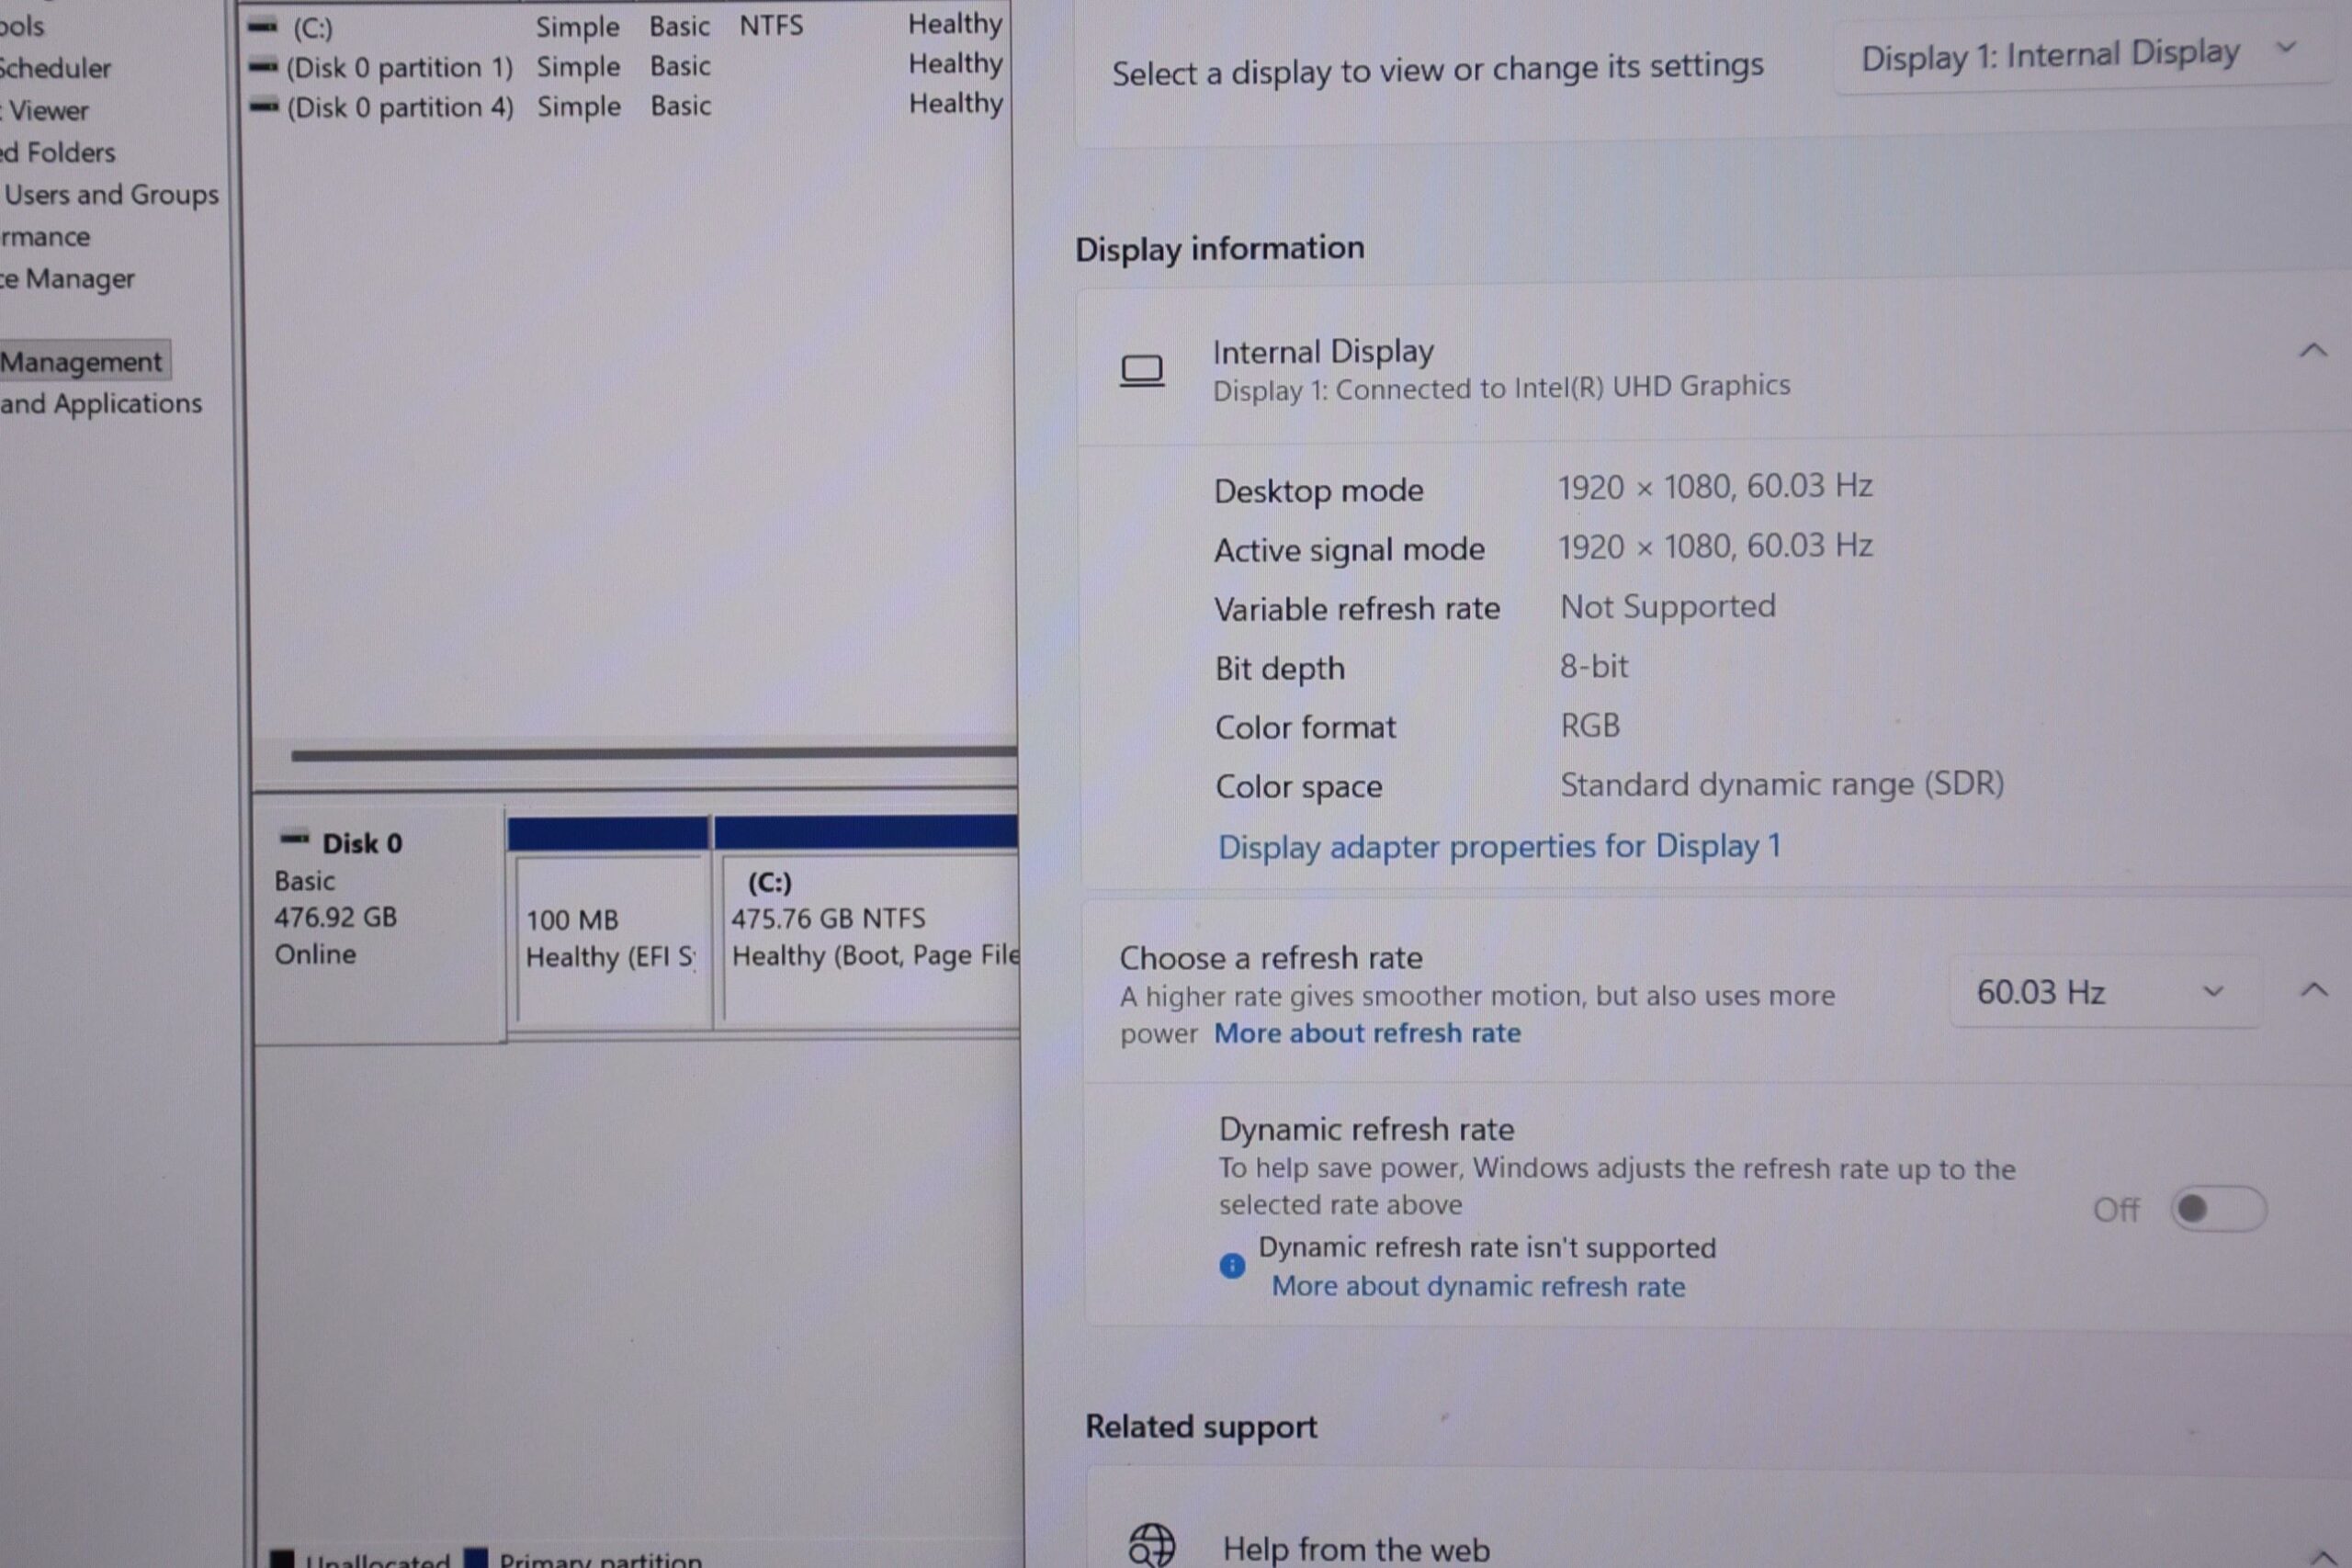The image size is (2352, 1568).
Task: Open More about refresh rate link
Action: (x=1367, y=1033)
